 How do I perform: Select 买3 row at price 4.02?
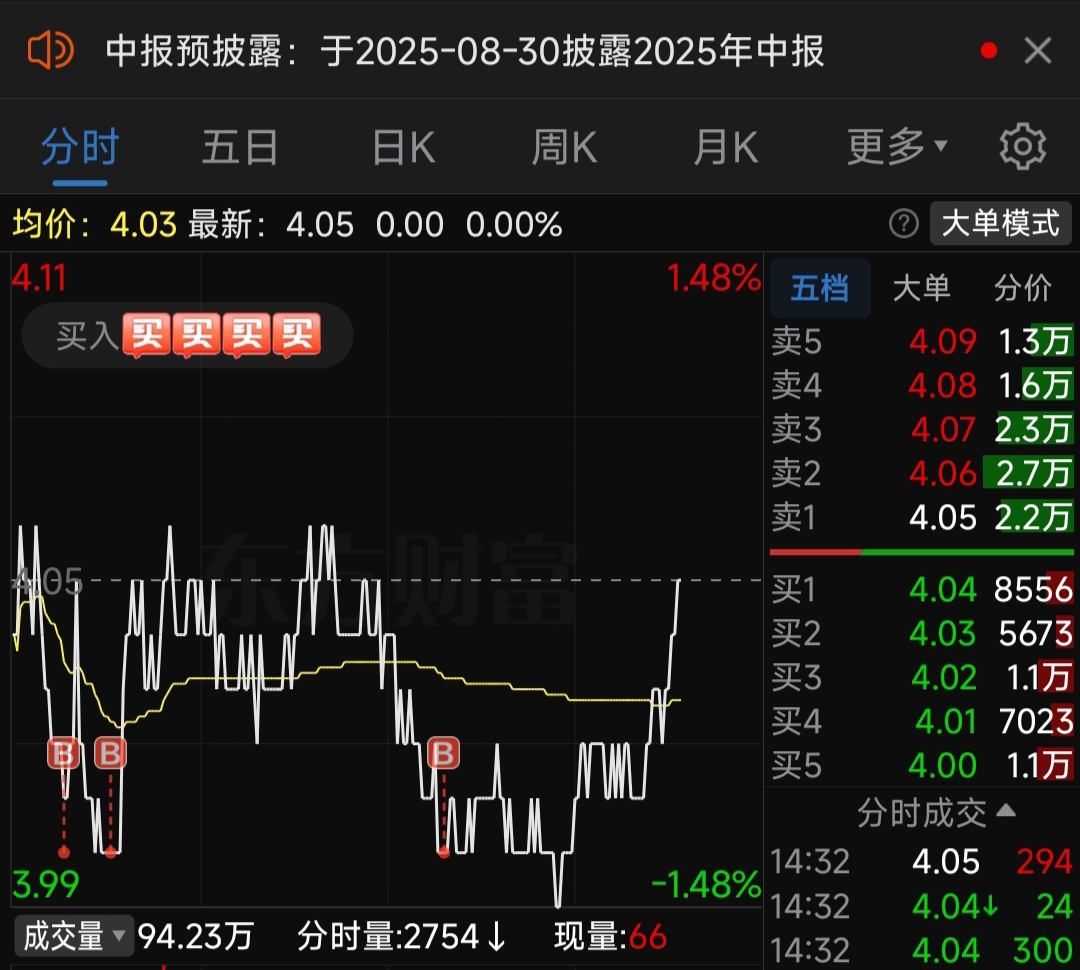922,678
